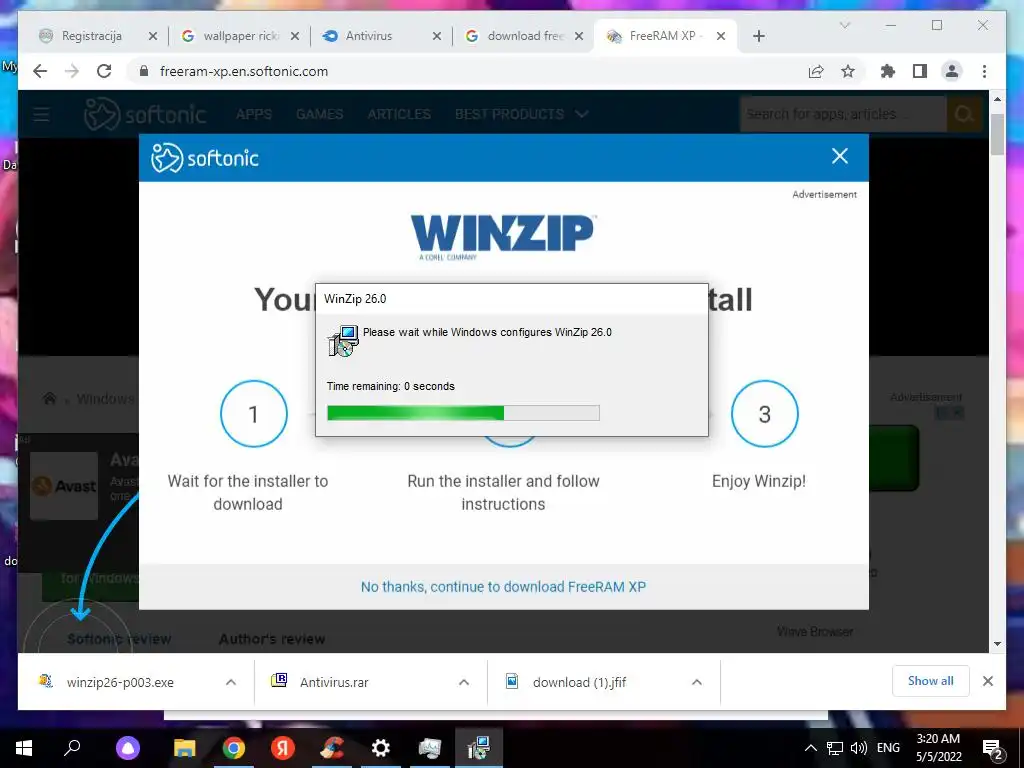1024x768 pixels.
Task: Open Windows taskbar search
Action: [72, 748]
